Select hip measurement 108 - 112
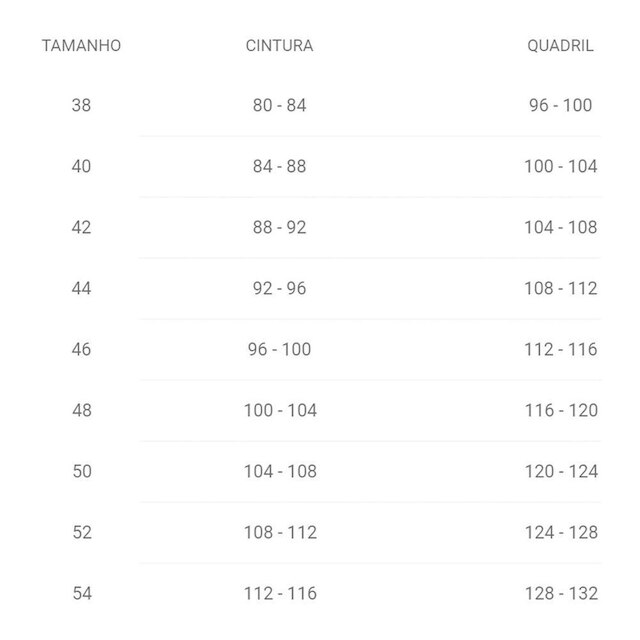 [x=561, y=289]
